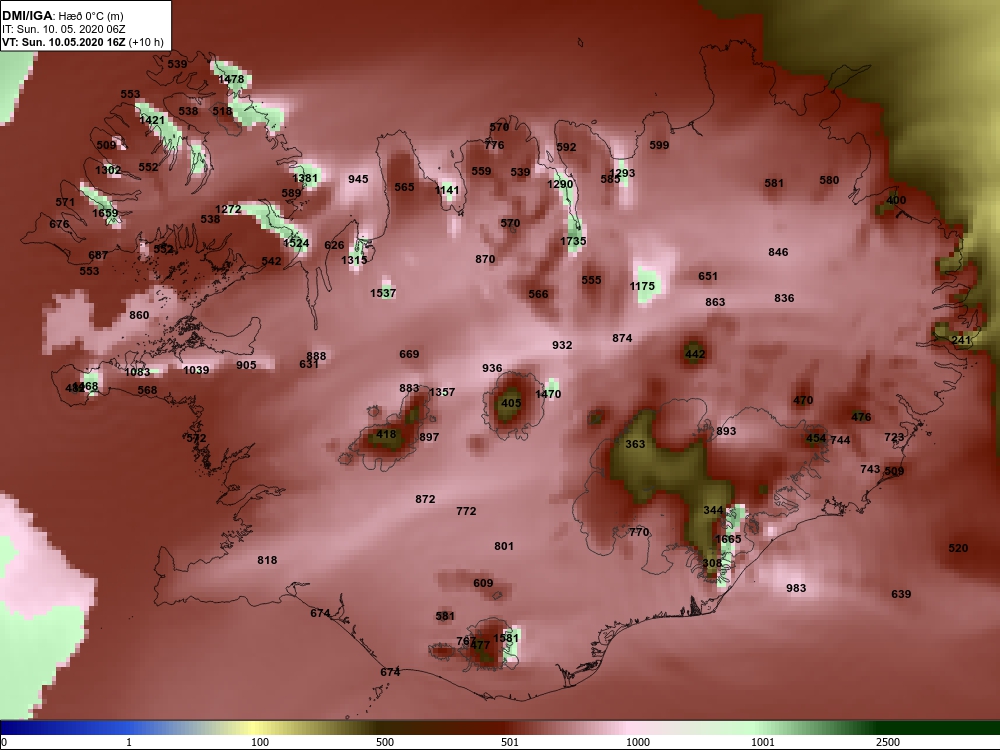Click the 872 height value
1000x750 pixels.
click(425, 499)
